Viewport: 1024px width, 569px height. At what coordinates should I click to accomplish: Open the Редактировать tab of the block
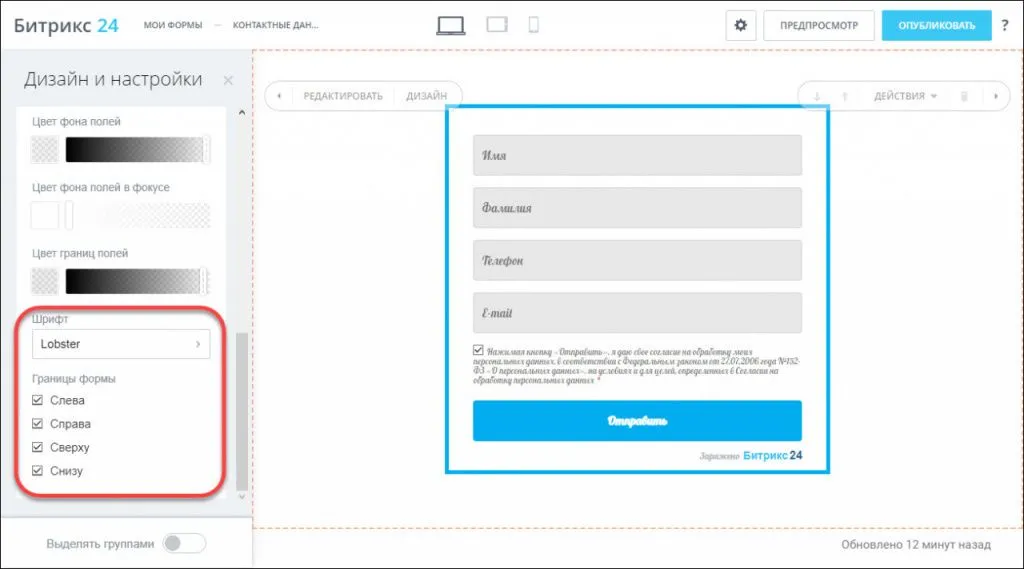point(343,96)
